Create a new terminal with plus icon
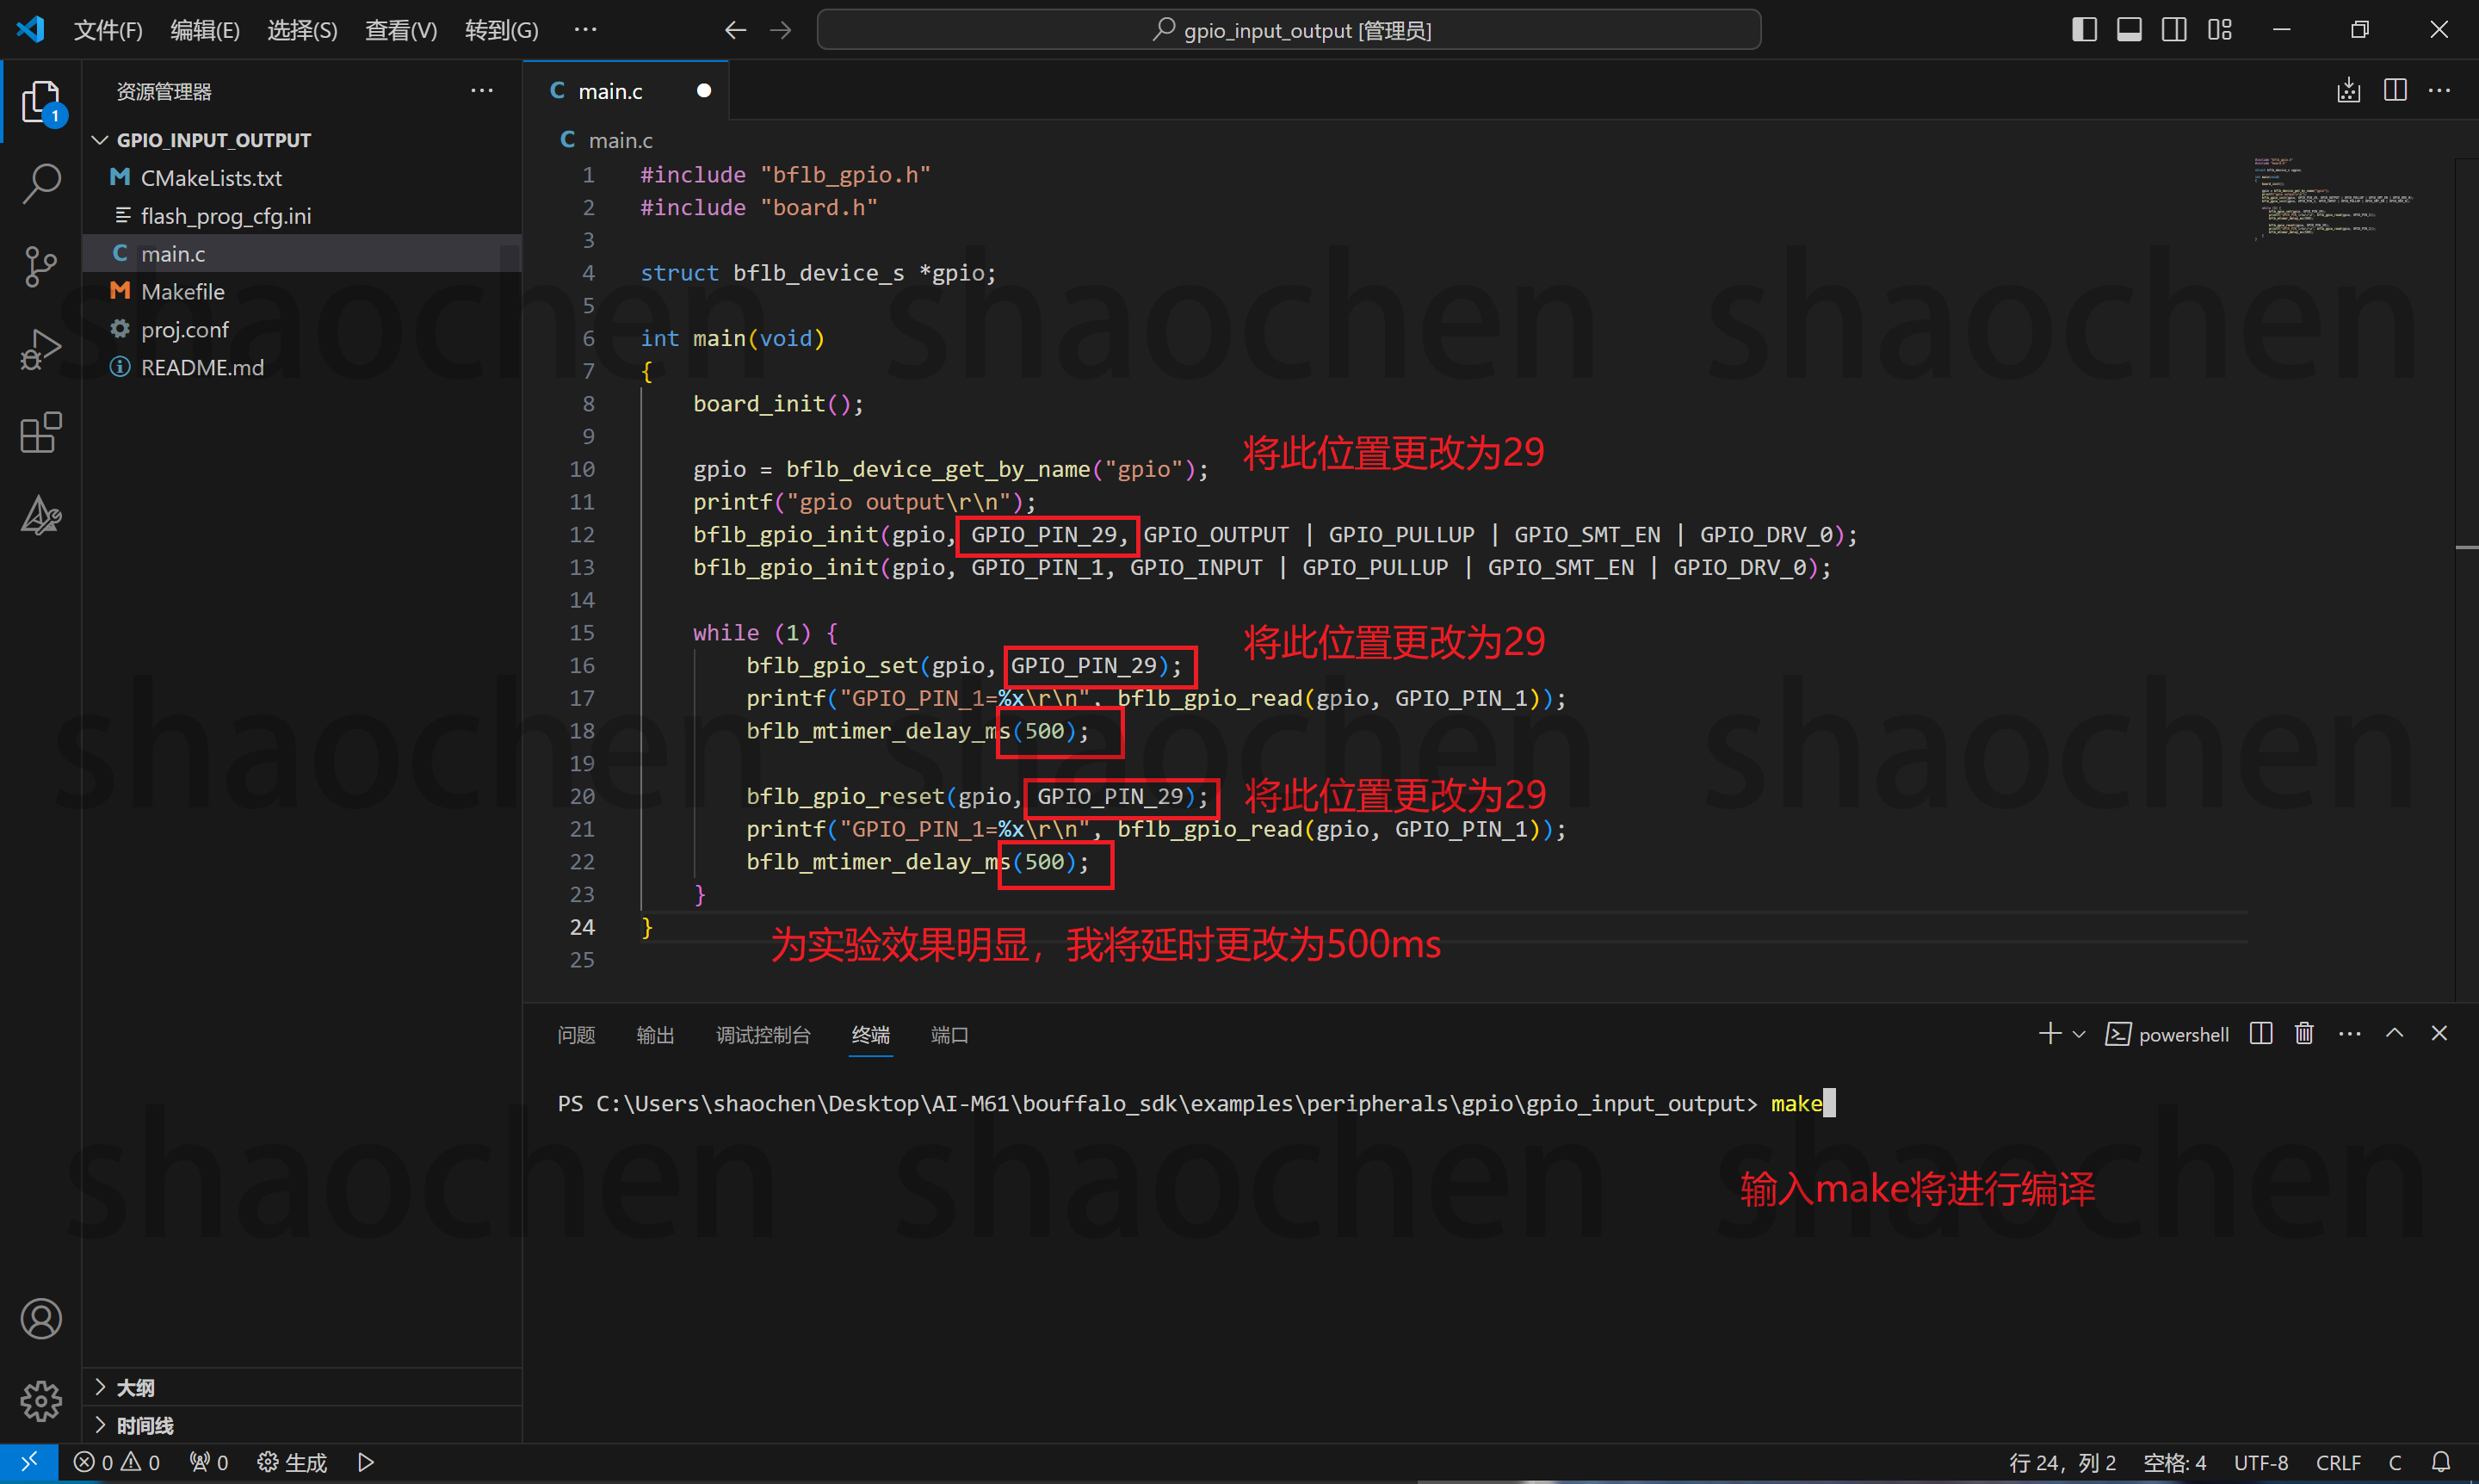Viewport: 2479px width, 1484px height. (2050, 1034)
